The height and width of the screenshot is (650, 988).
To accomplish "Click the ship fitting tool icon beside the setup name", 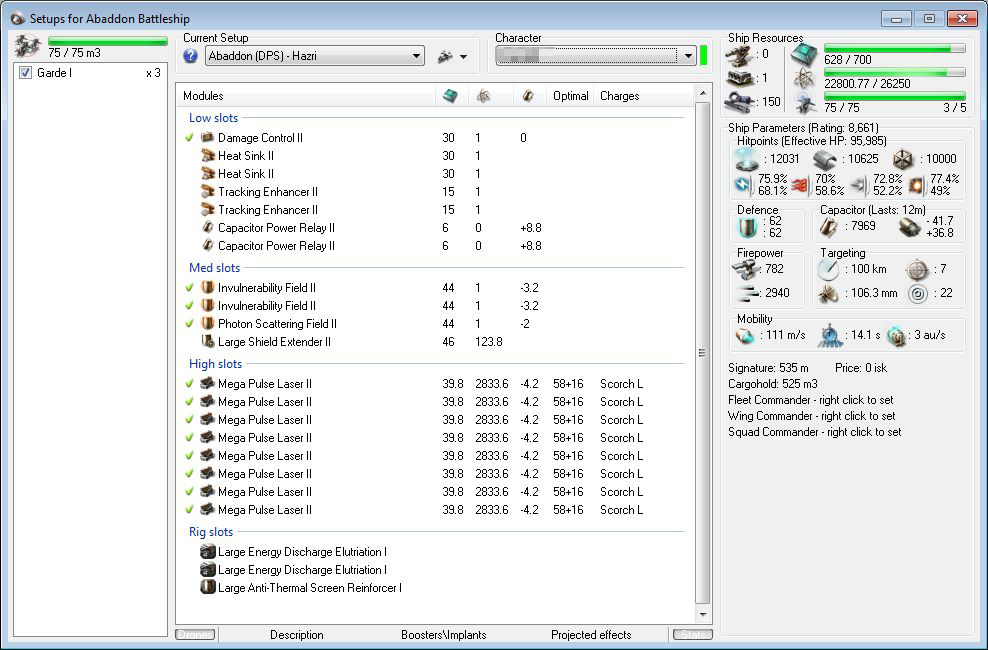I will click(x=445, y=57).
